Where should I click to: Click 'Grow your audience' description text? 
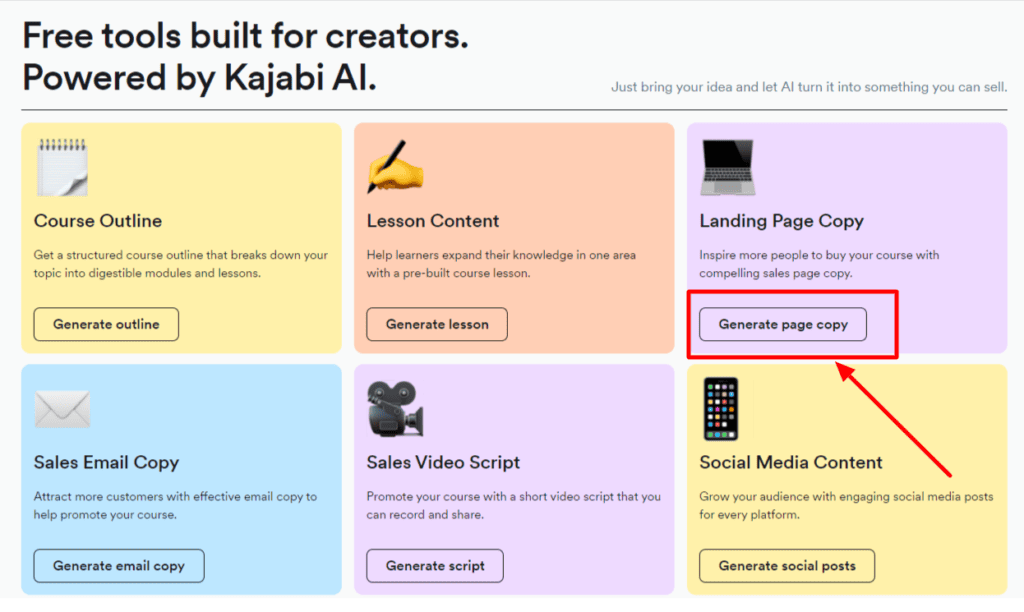point(846,506)
